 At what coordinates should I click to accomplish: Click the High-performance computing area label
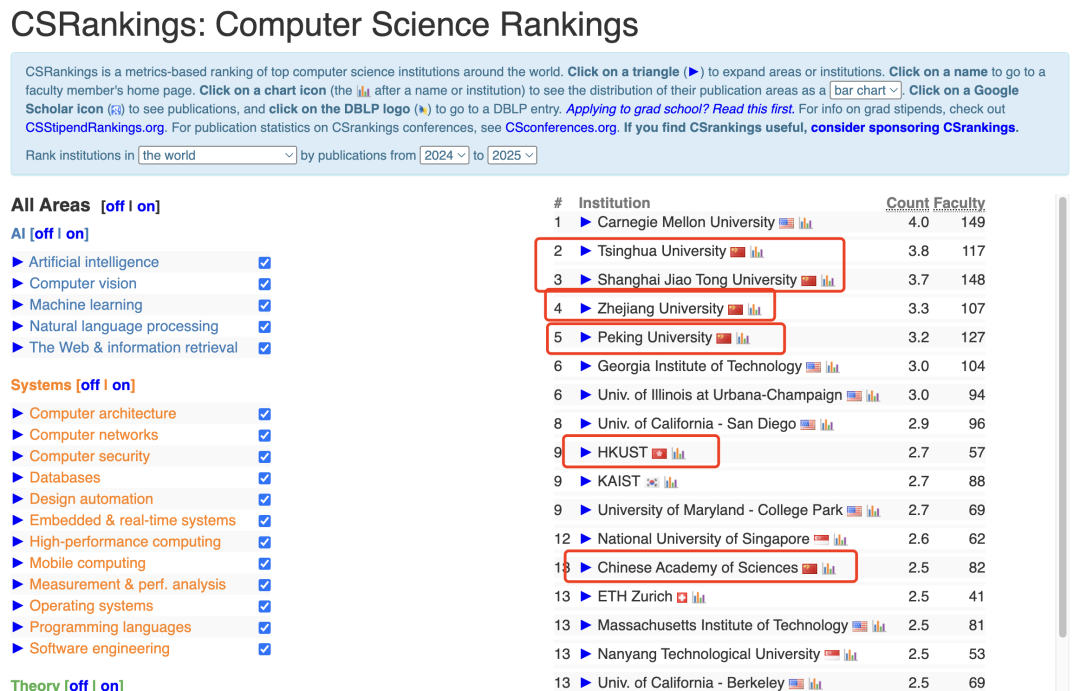click(x=125, y=542)
